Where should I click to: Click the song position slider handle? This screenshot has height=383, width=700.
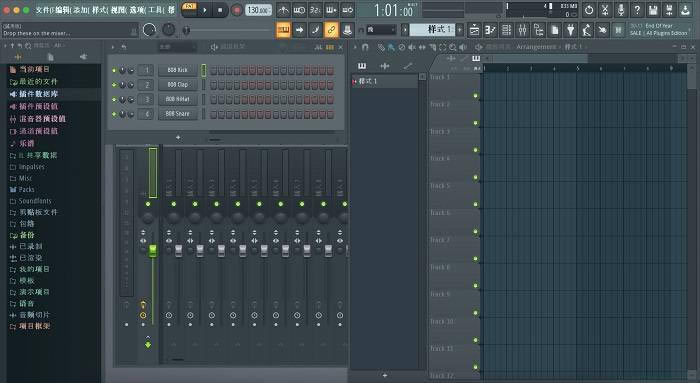186,30
